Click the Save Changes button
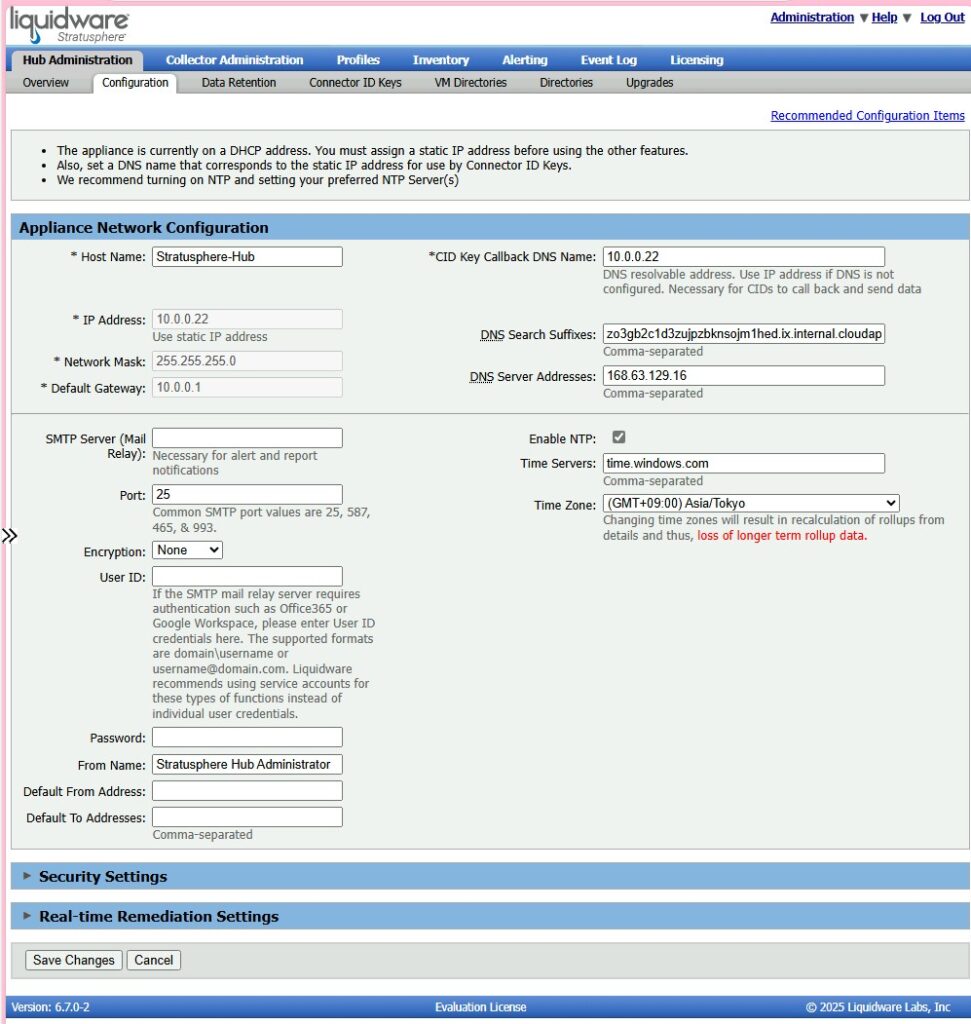The width and height of the screenshot is (971, 1024). [x=74, y=960]
